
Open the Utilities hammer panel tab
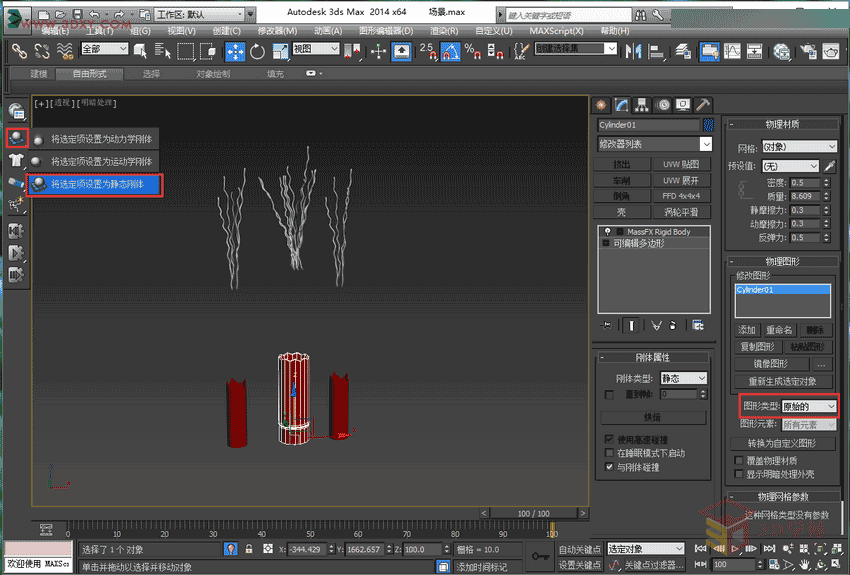tap(703, 104)
